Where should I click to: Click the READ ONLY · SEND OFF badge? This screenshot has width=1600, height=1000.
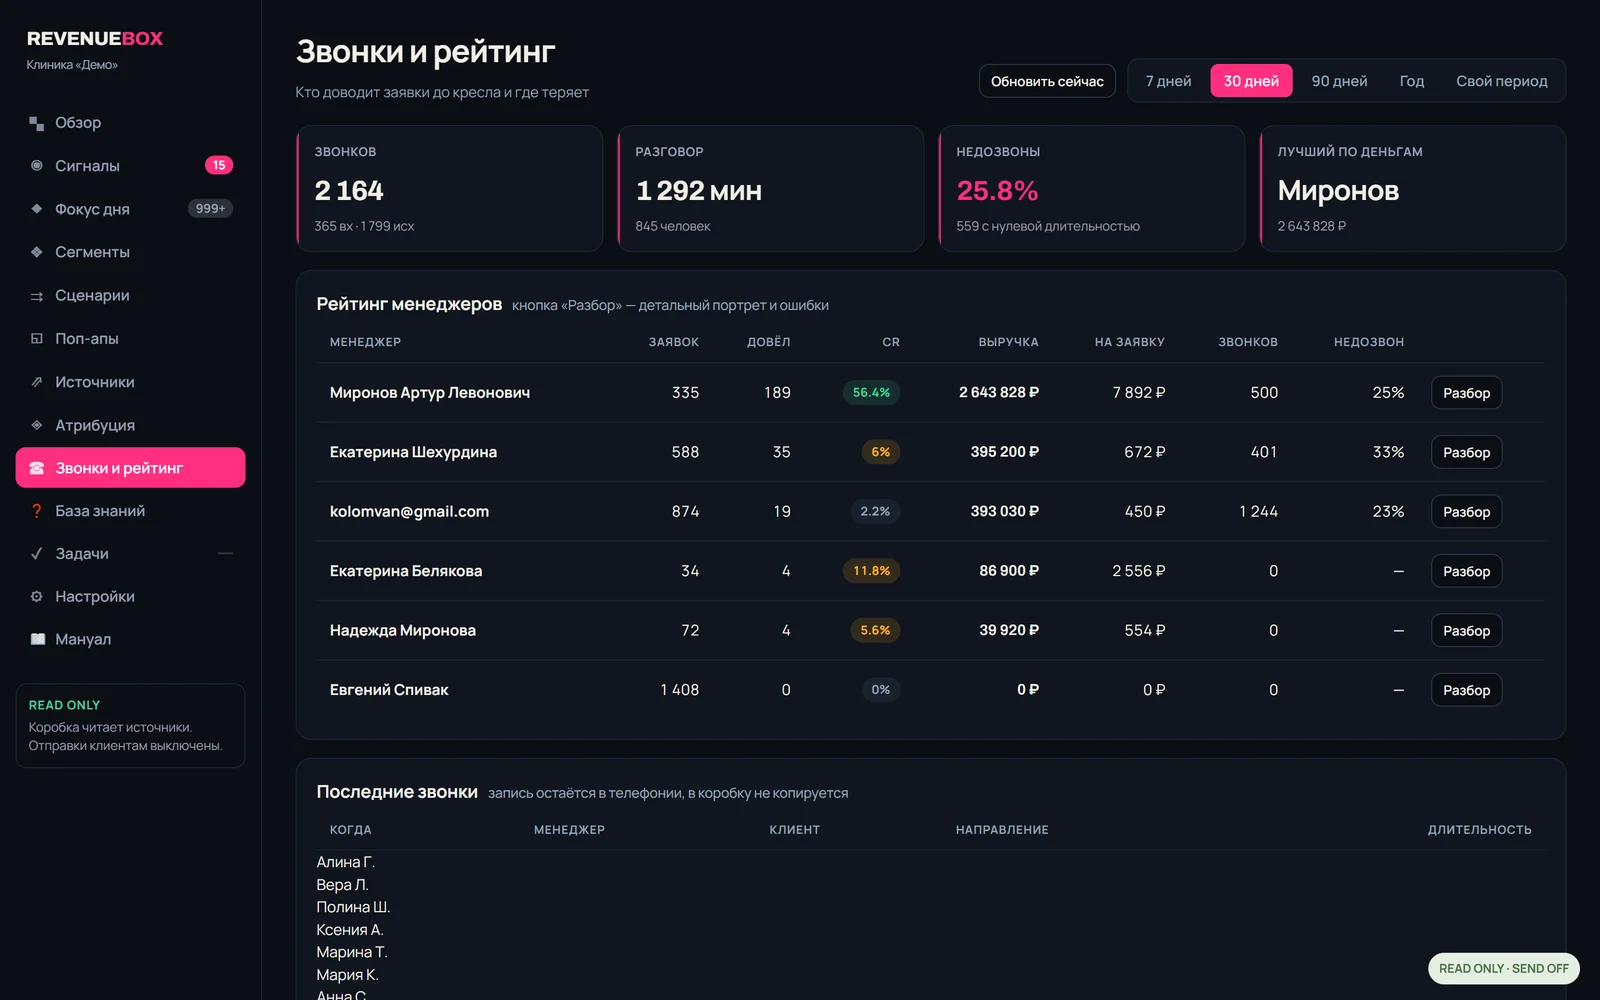click(1503, 968)
